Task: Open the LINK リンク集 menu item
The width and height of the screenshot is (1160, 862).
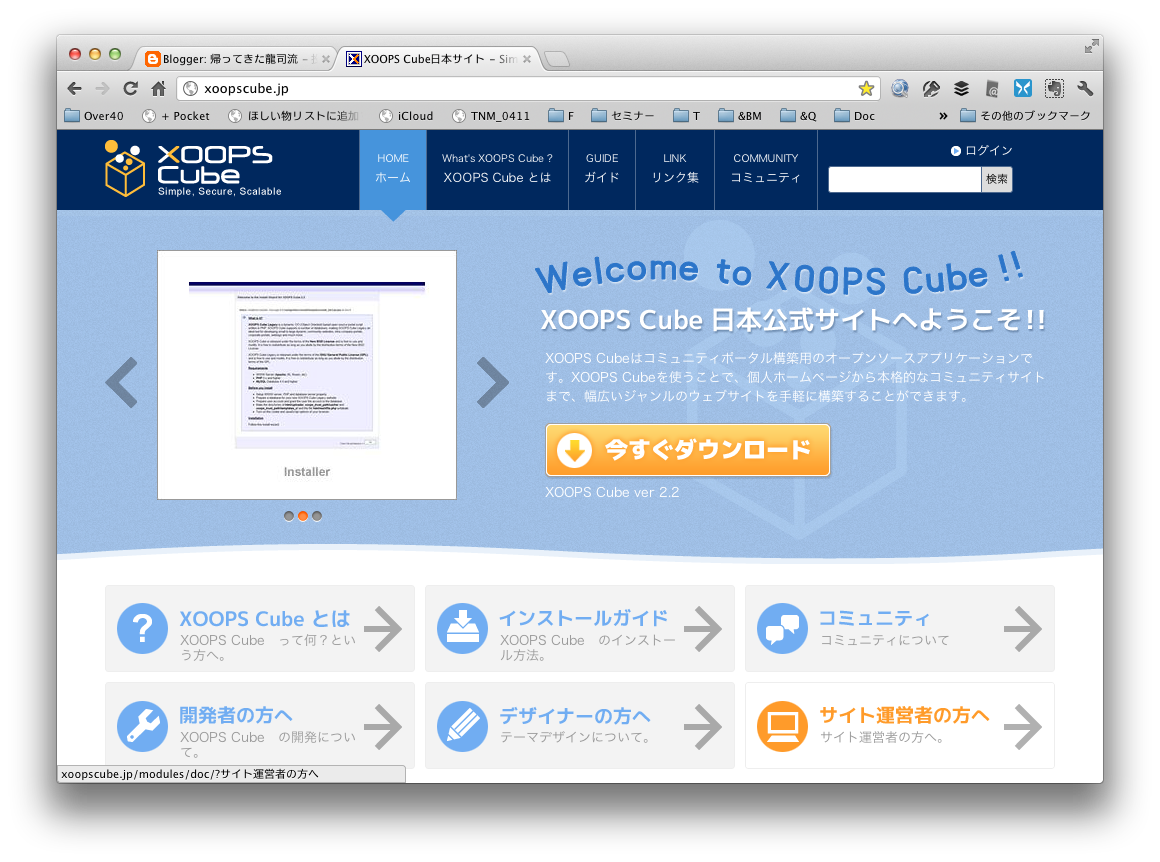Action: point(675,169)
